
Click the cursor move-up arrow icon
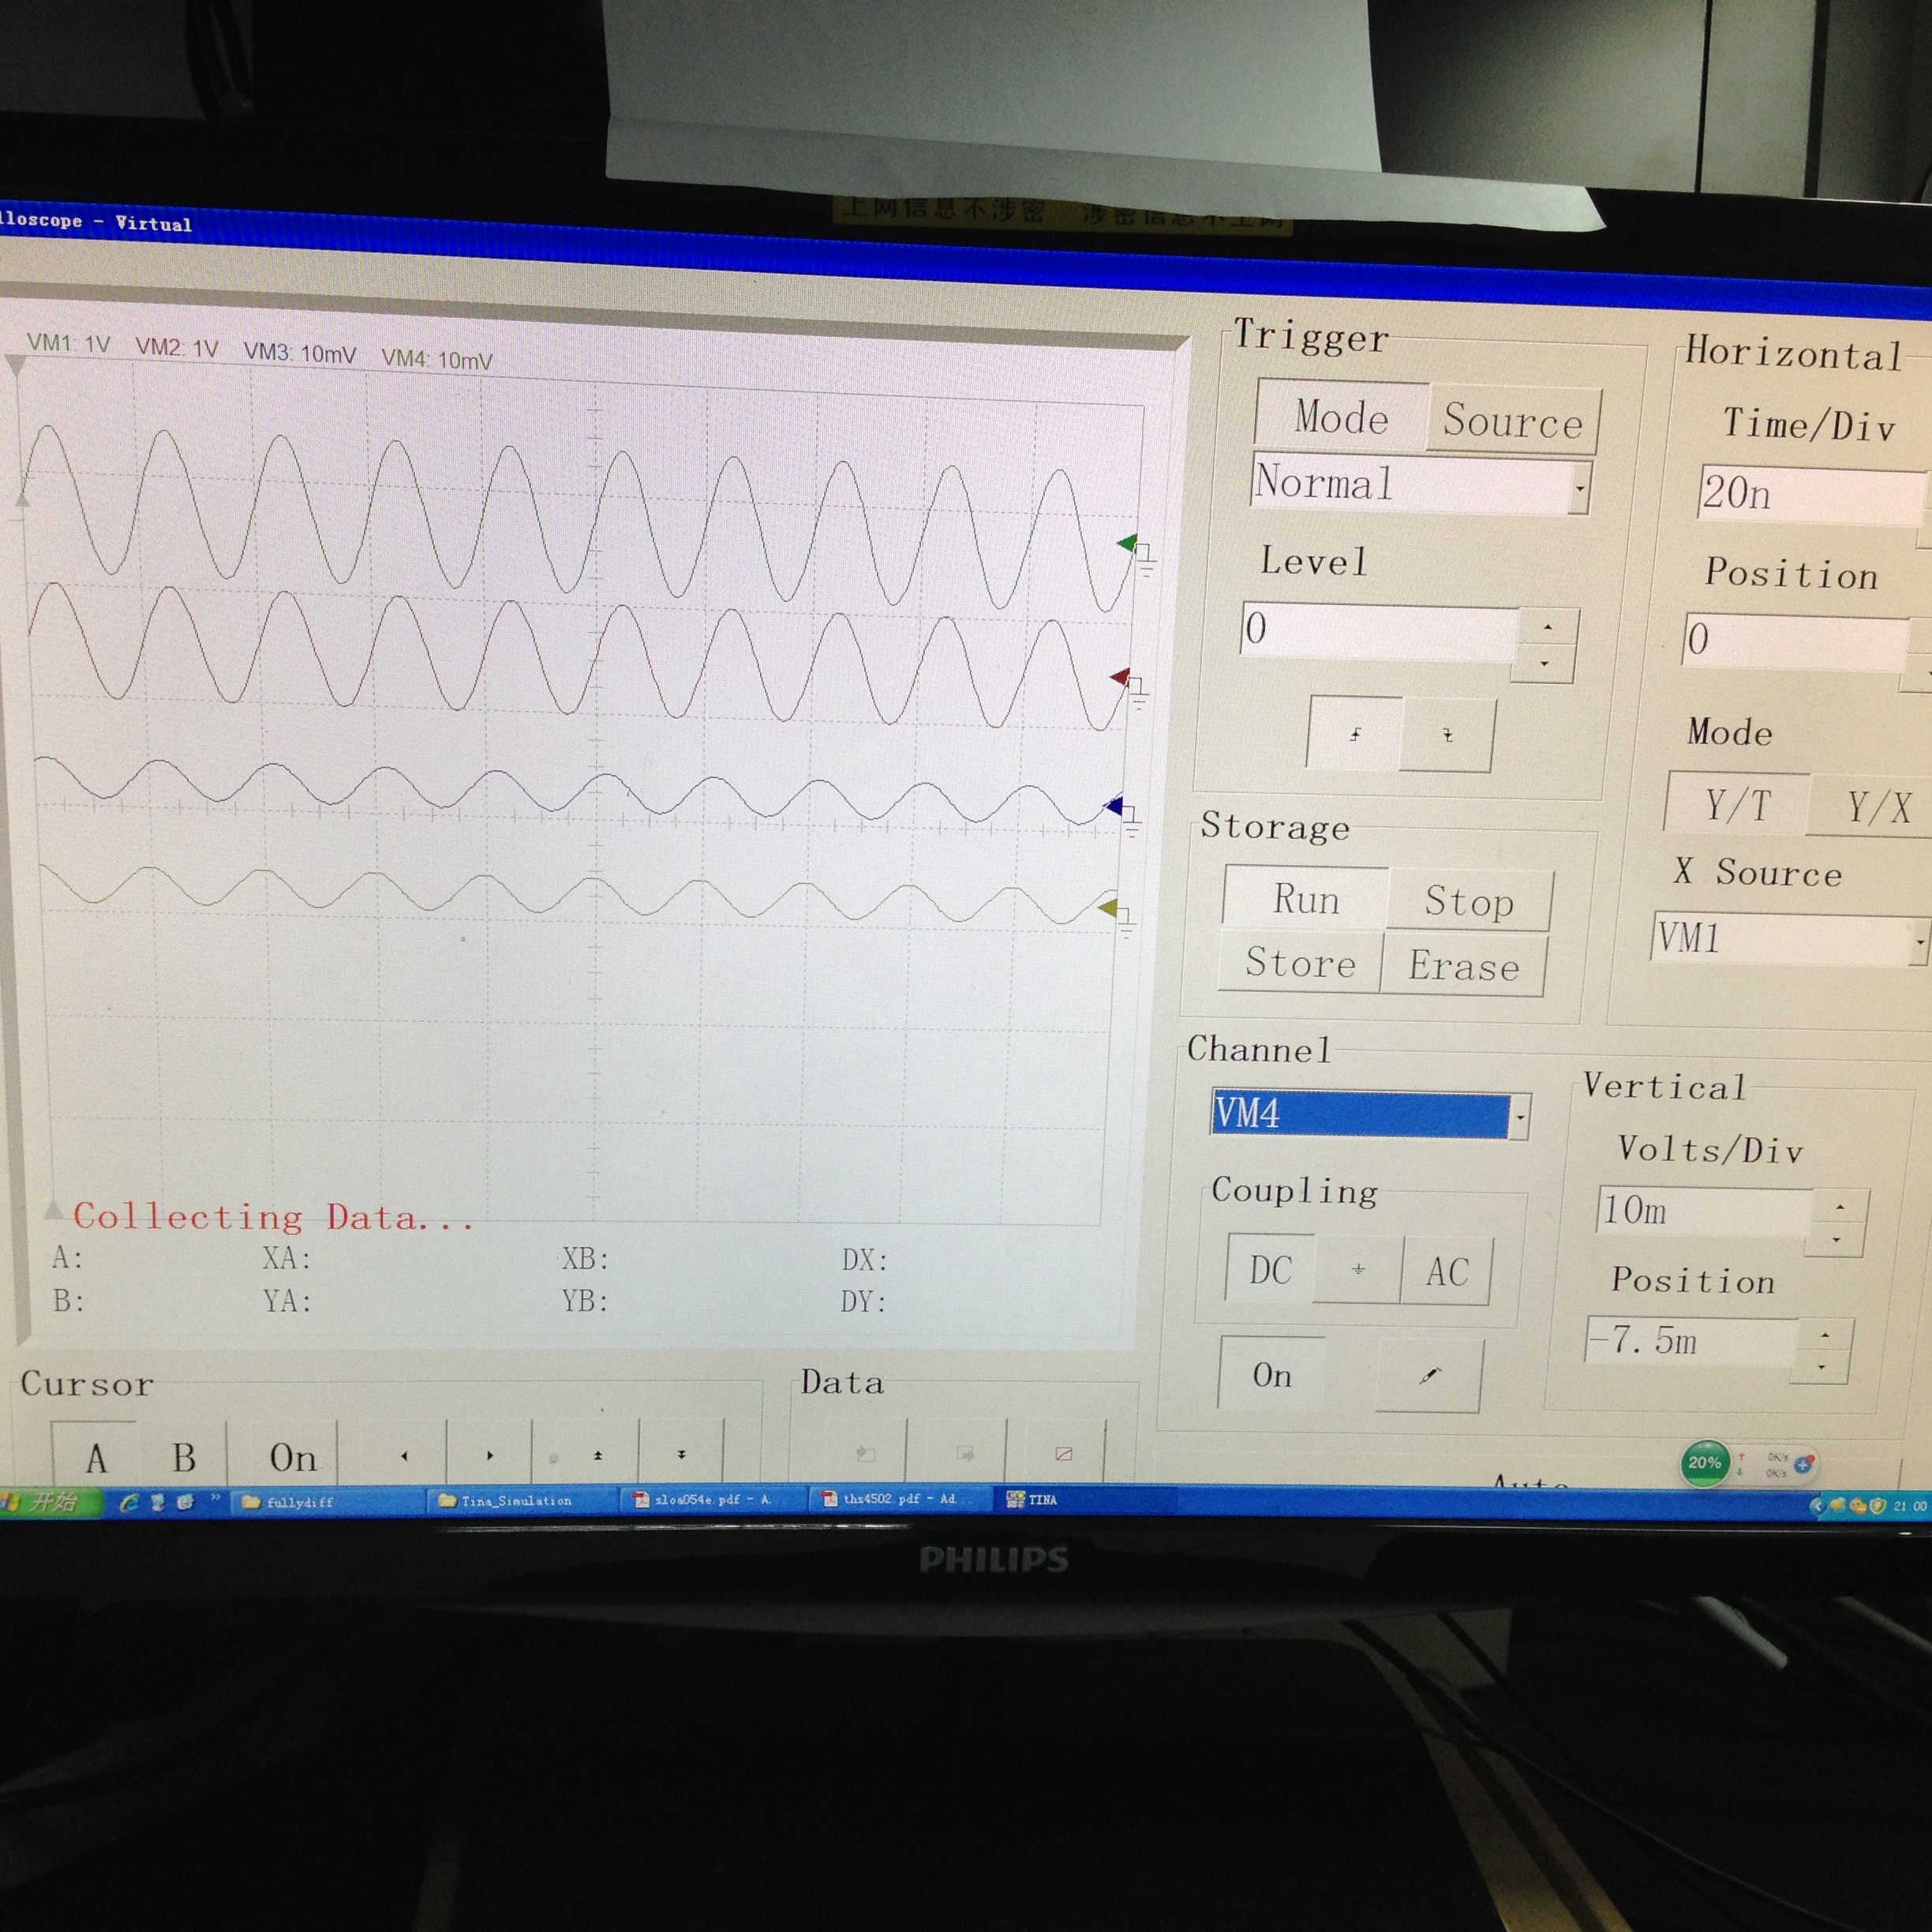click(598, 1456)
